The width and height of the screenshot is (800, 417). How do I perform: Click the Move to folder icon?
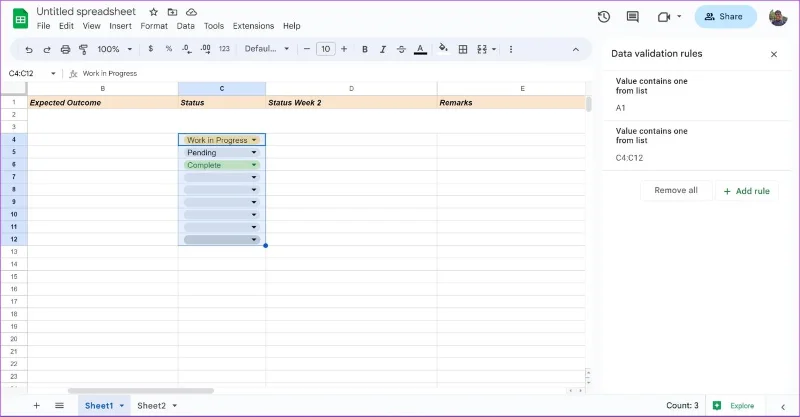tap(172, 12)
